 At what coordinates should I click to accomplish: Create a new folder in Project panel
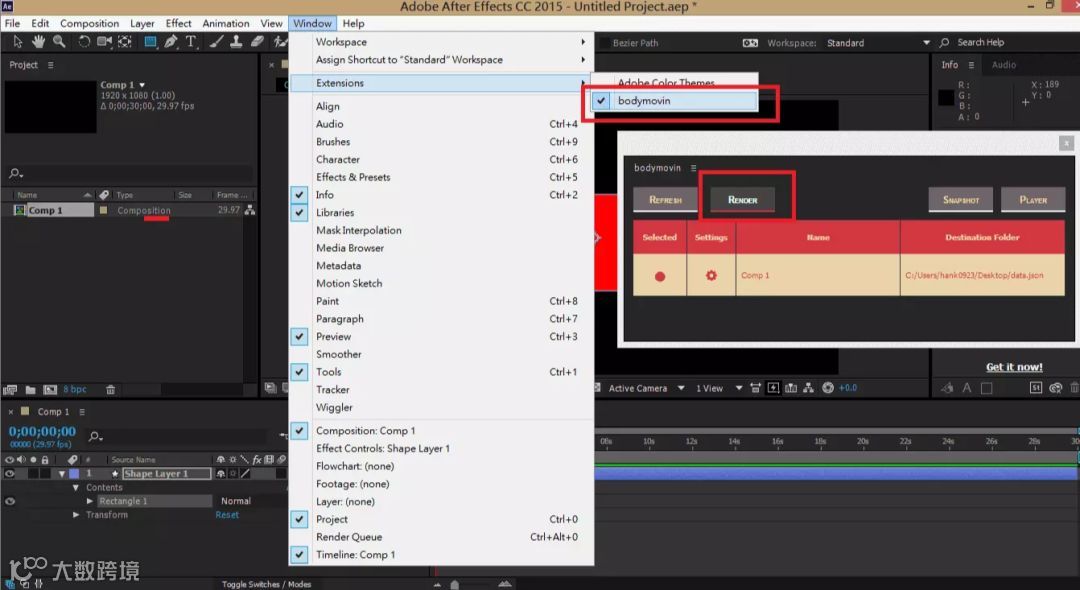pos(30,390)
